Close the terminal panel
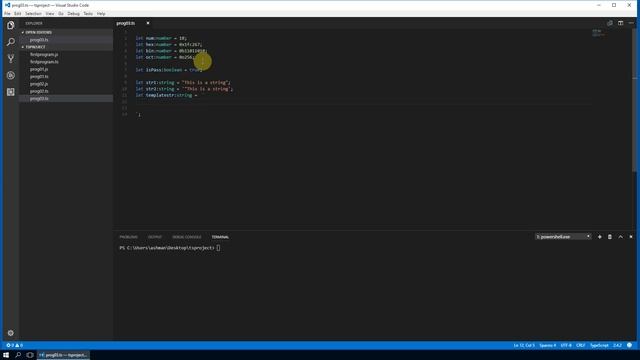 (631, 237)
